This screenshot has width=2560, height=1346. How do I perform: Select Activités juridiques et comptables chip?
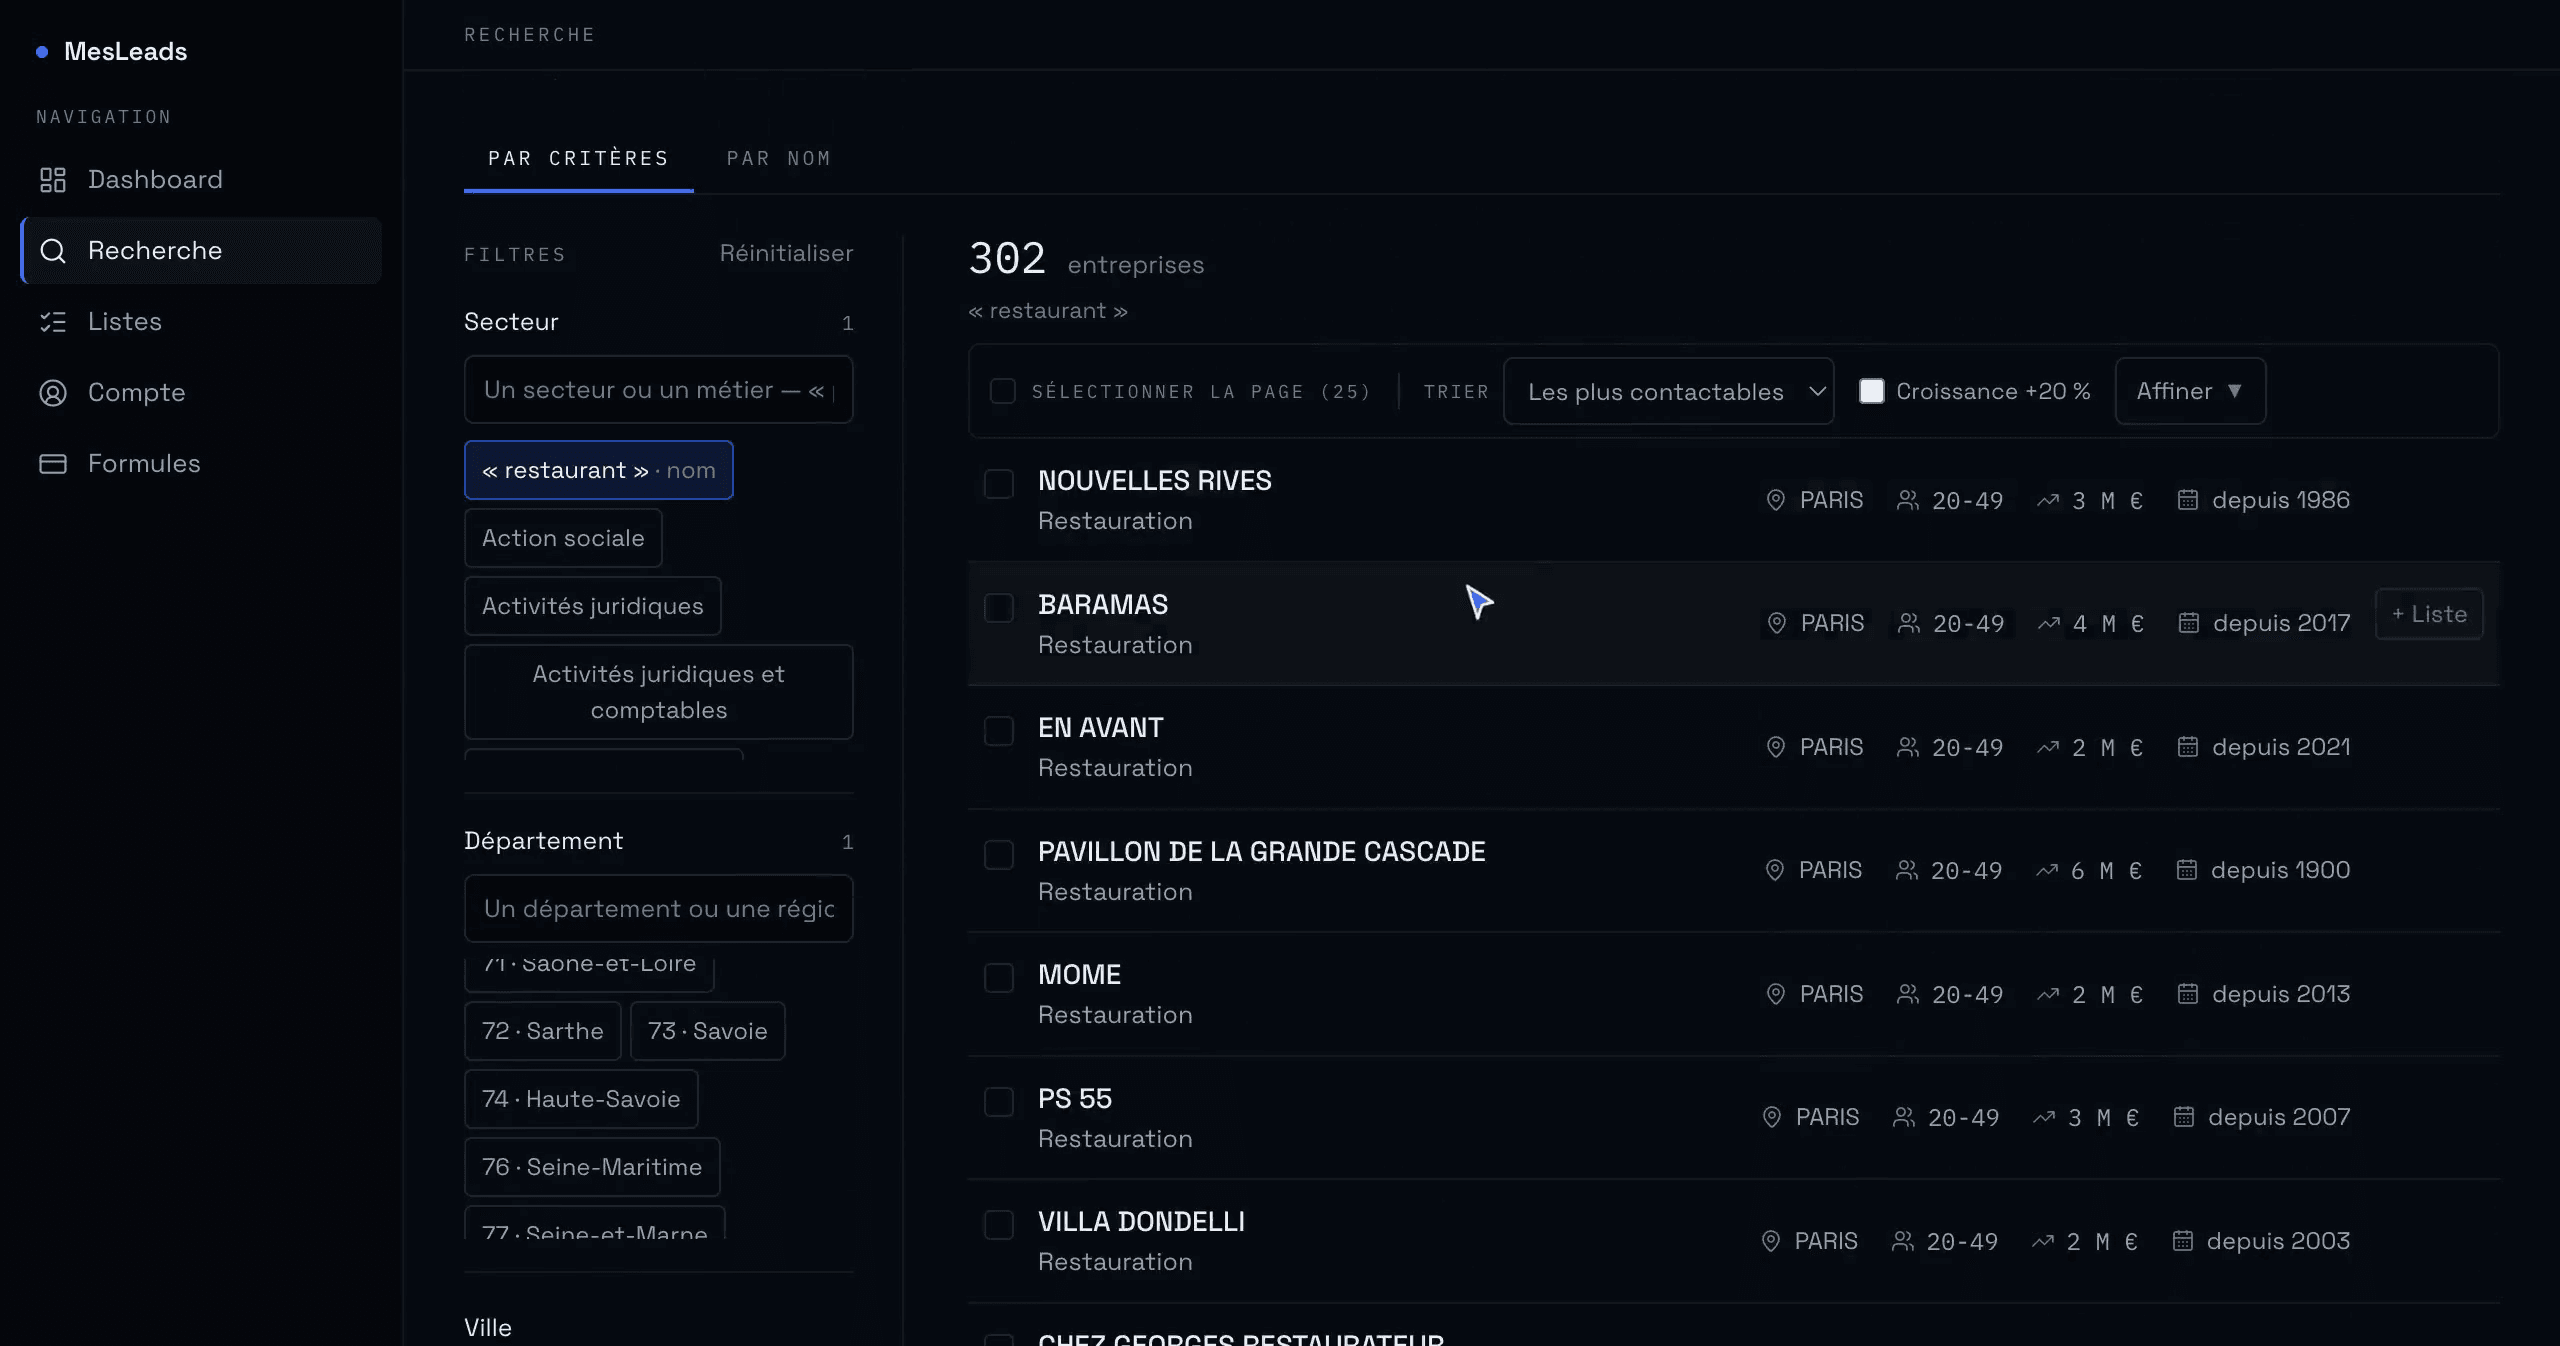(659, 692)
